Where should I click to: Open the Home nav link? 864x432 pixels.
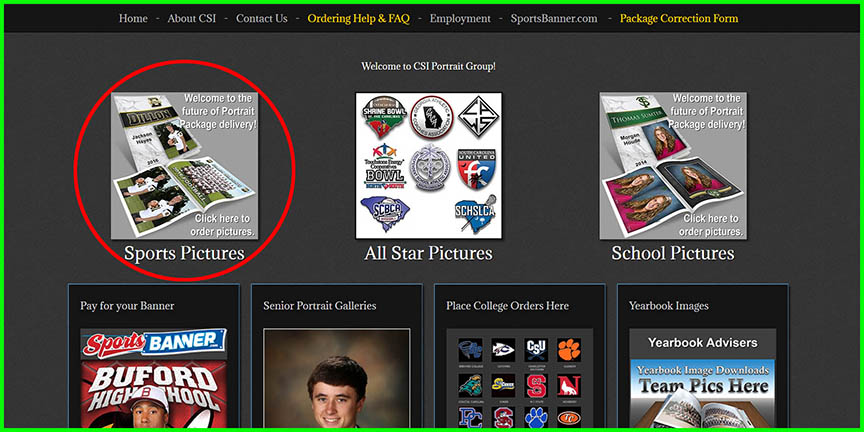(133, 18)
